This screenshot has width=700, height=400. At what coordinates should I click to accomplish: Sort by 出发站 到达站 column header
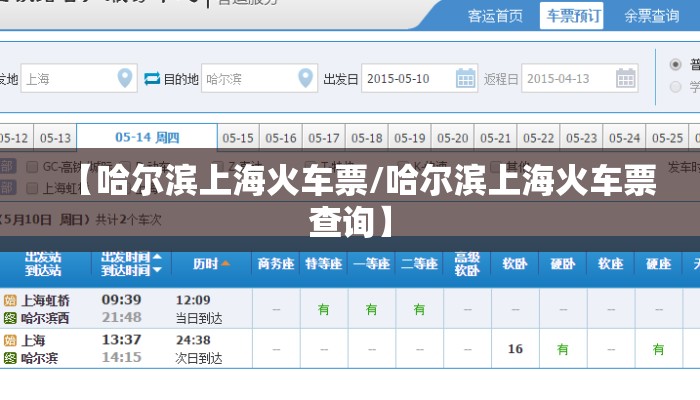pyautogui.click(x=42, y=263)
